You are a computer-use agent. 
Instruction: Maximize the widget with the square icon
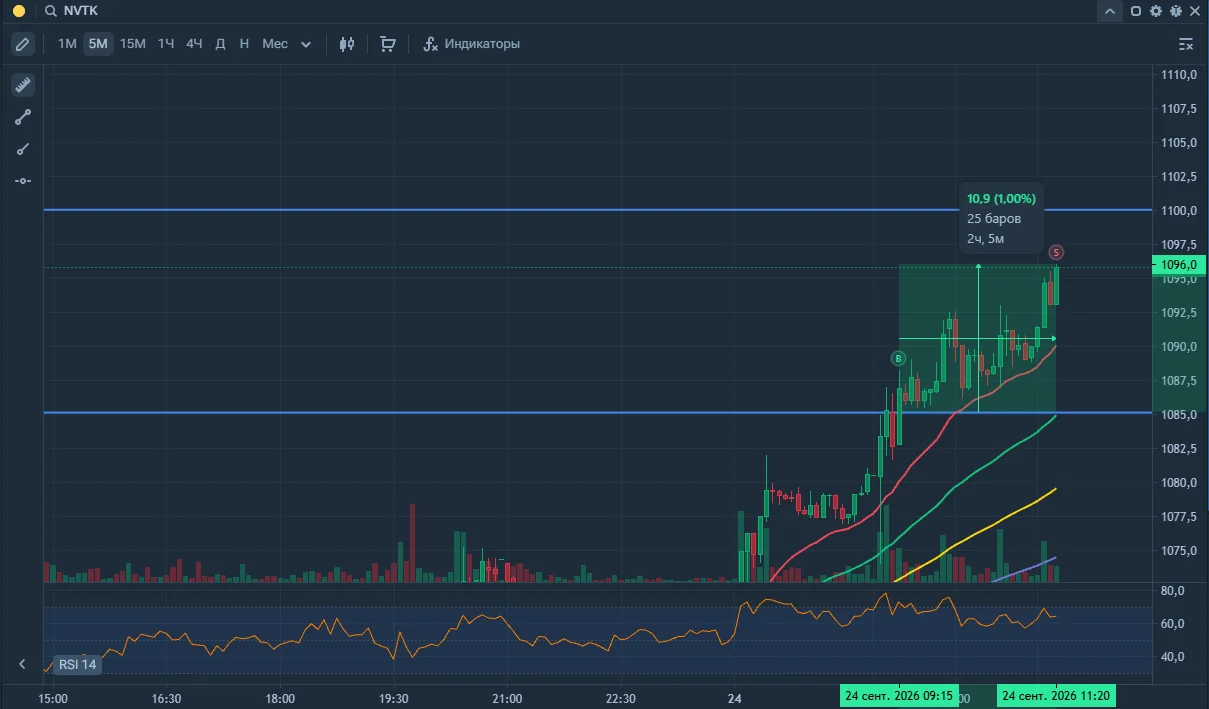pos(1136,11)
